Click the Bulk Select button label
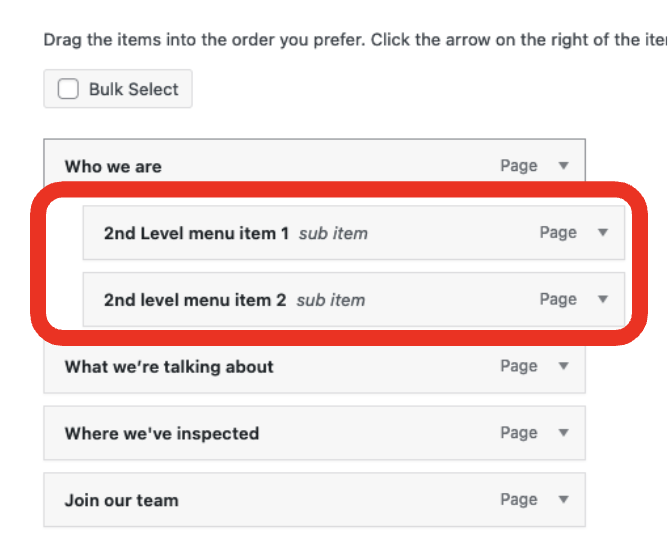 (x=133, y=89)
